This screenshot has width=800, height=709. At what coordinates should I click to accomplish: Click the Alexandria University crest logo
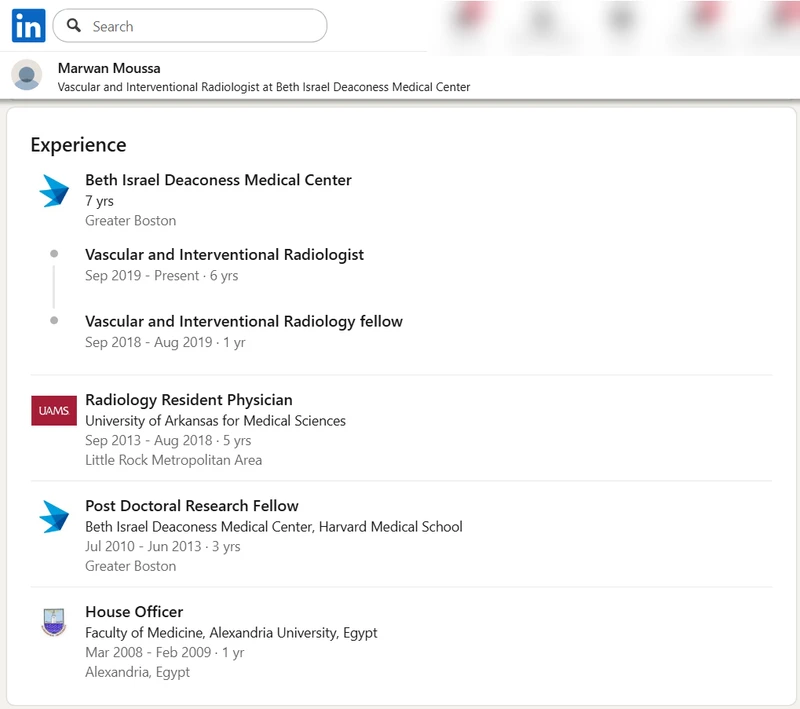coord(54,622)
